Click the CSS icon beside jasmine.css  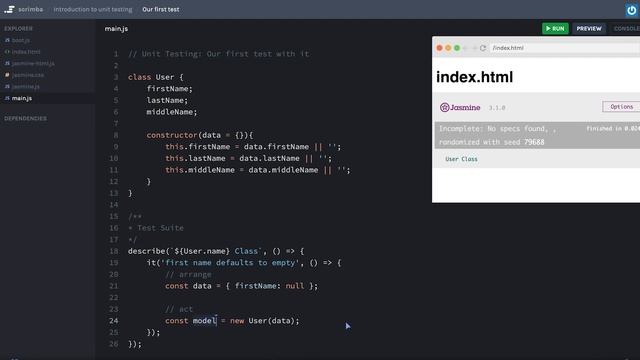point(7,75)
